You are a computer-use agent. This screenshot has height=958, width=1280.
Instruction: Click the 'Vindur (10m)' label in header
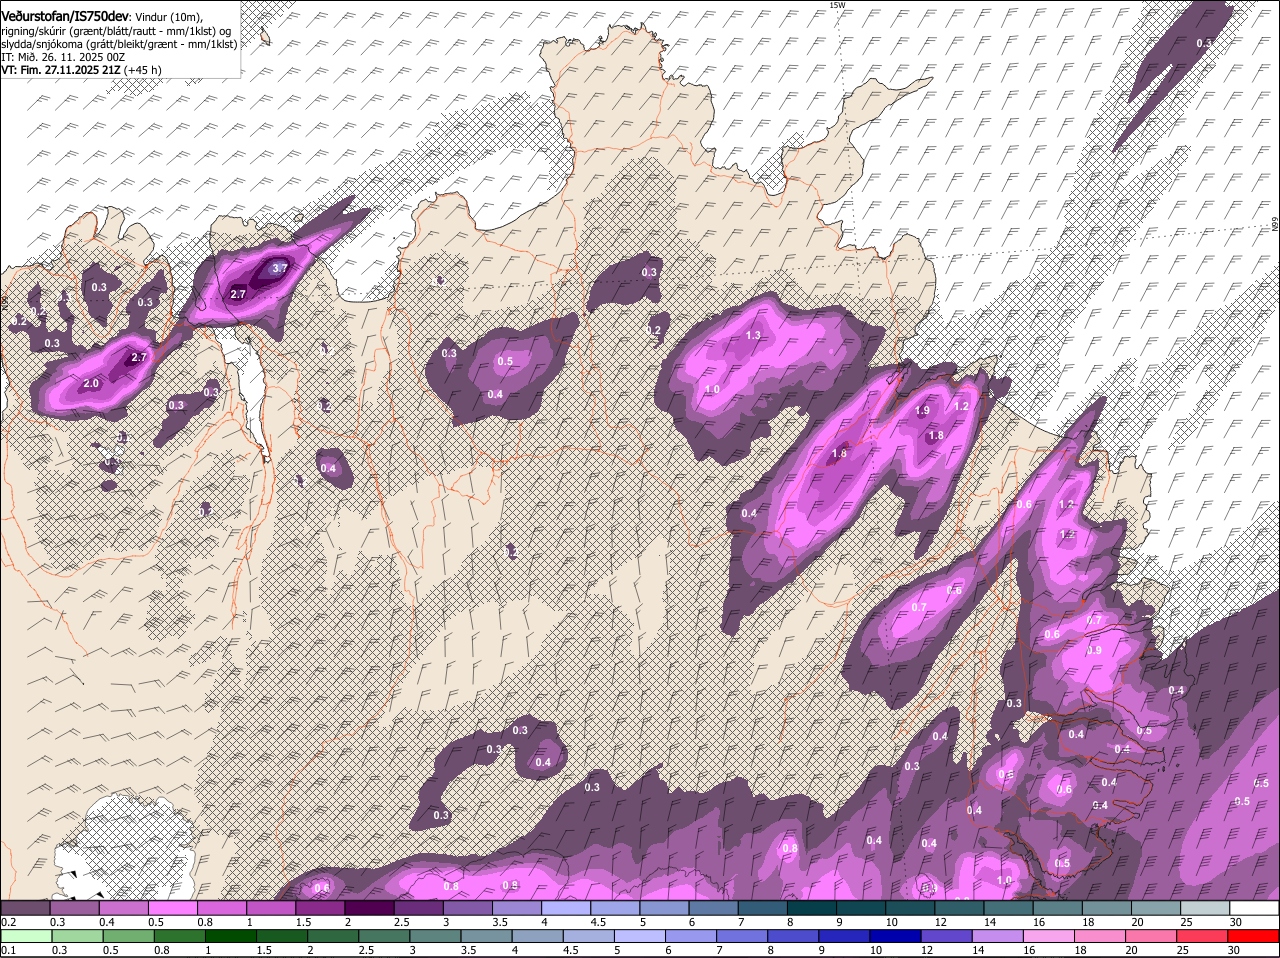(x=171, y=18)
